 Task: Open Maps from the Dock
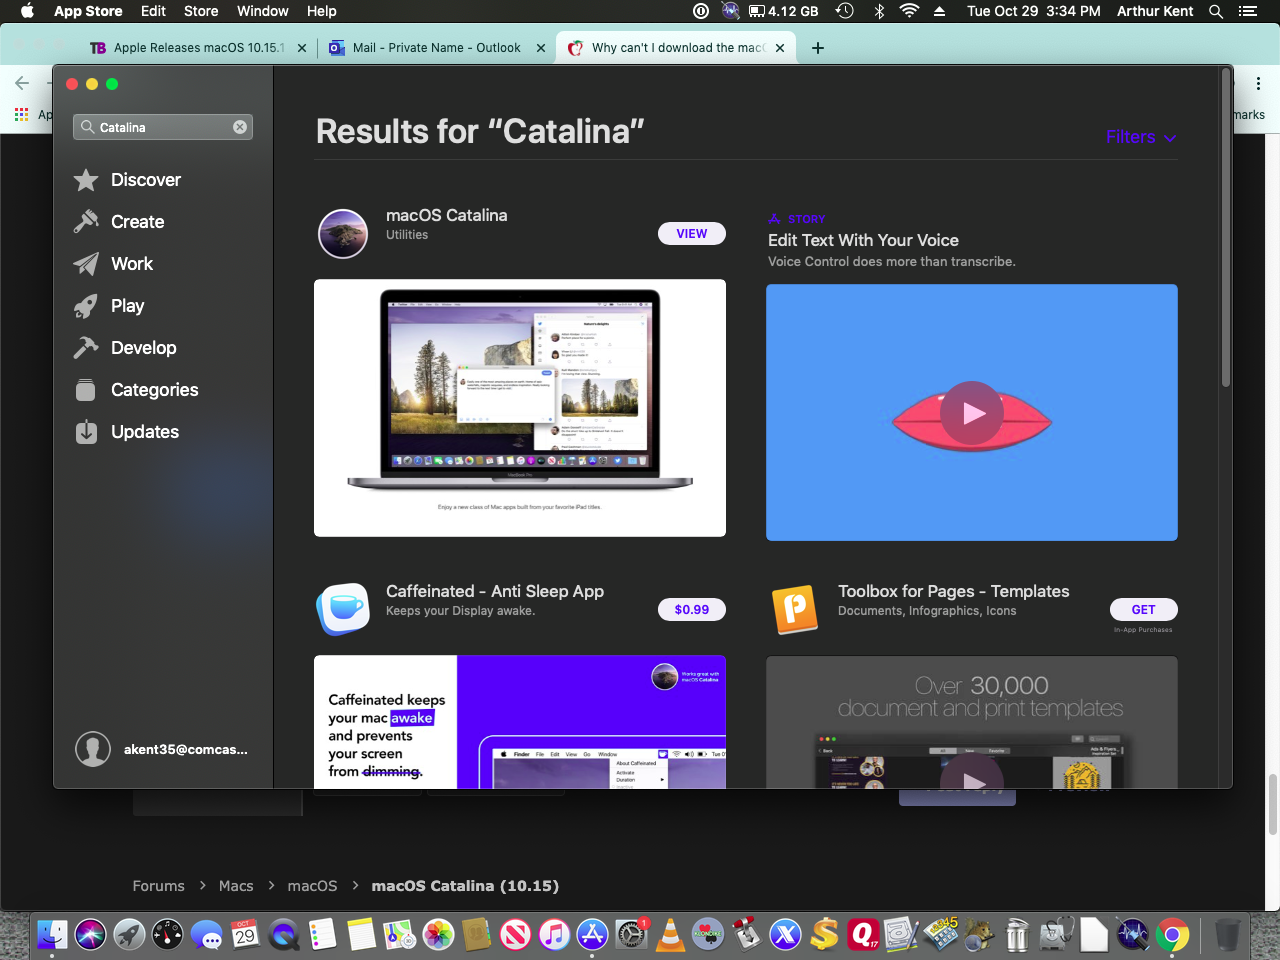tap(399, 935)
